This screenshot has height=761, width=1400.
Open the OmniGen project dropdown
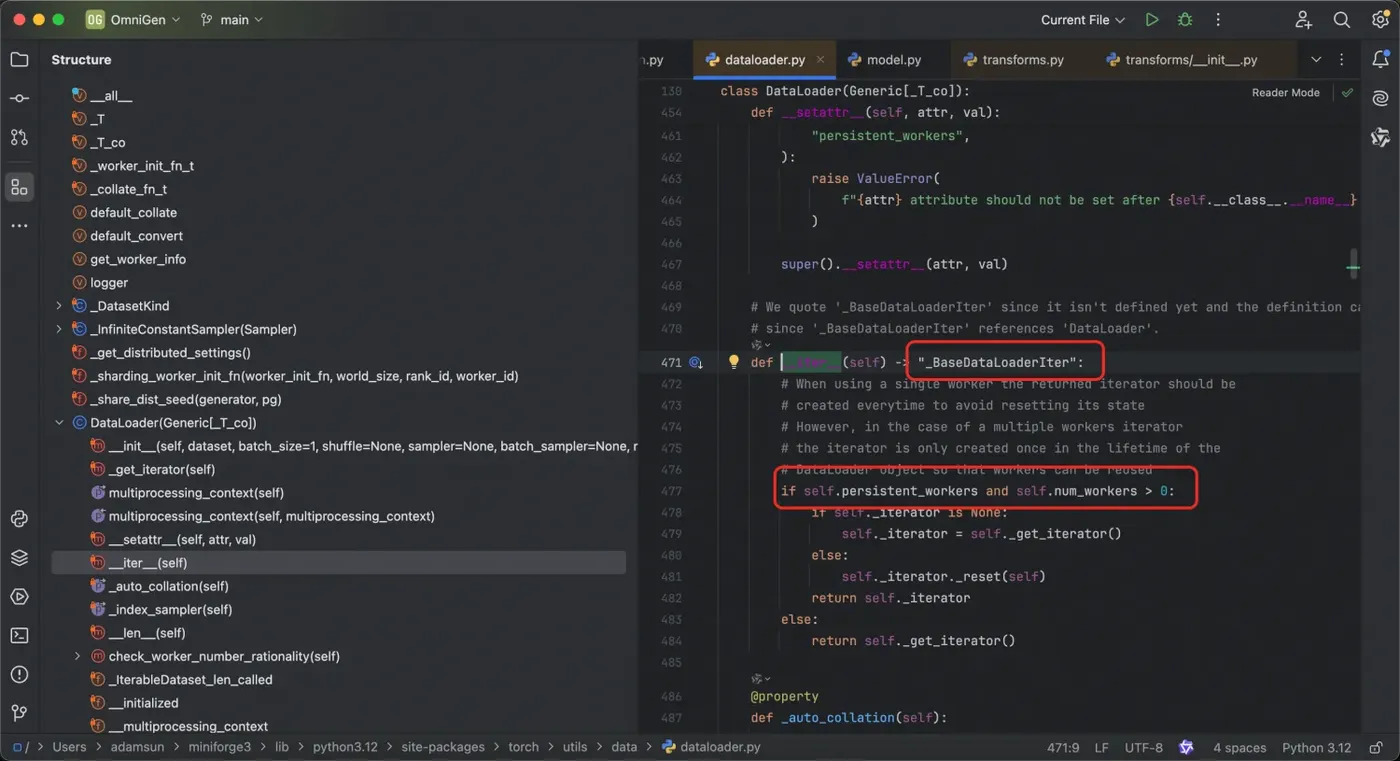[133, 20]
